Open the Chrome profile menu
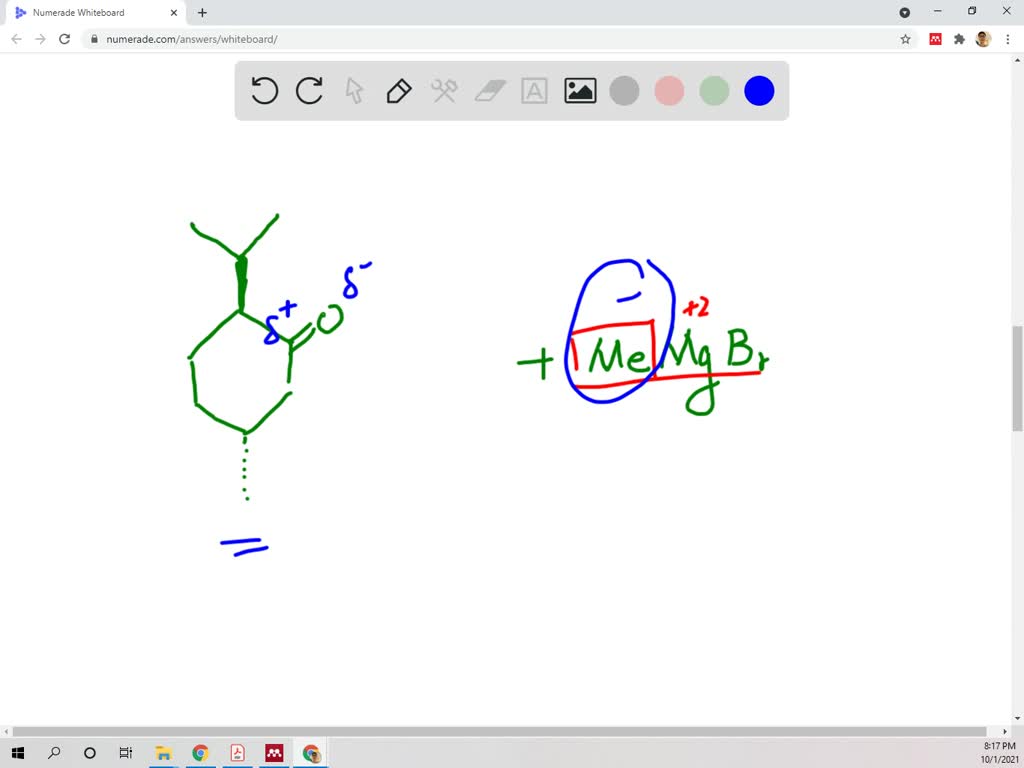This screenshot has width=1024, height=768. 981,38
